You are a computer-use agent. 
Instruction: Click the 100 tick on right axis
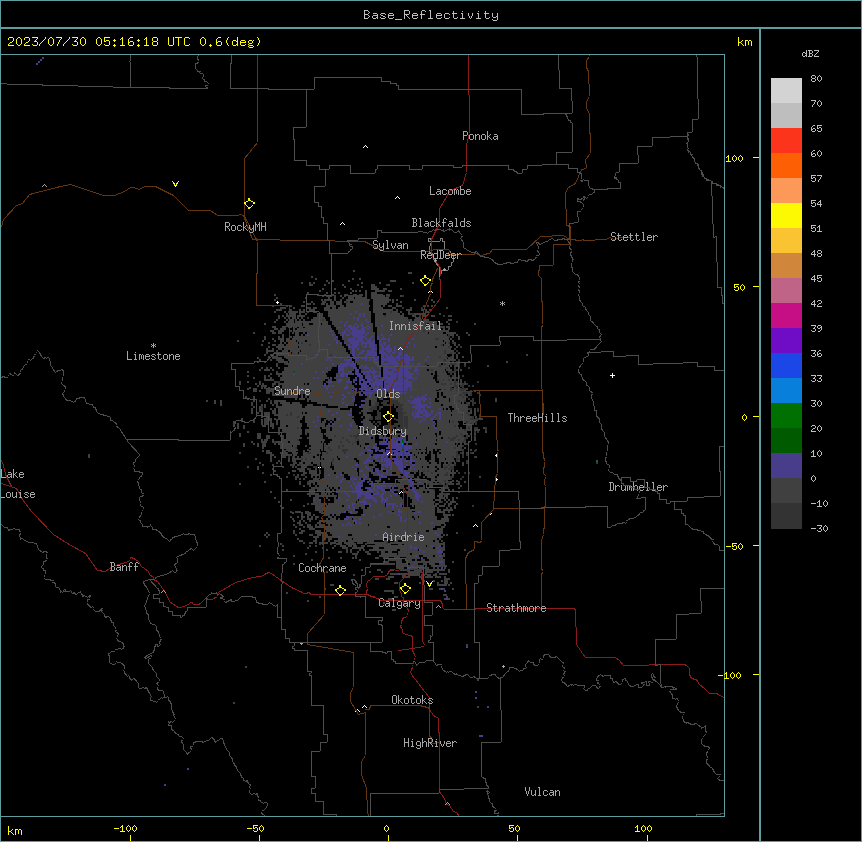(x=734, y=158)
